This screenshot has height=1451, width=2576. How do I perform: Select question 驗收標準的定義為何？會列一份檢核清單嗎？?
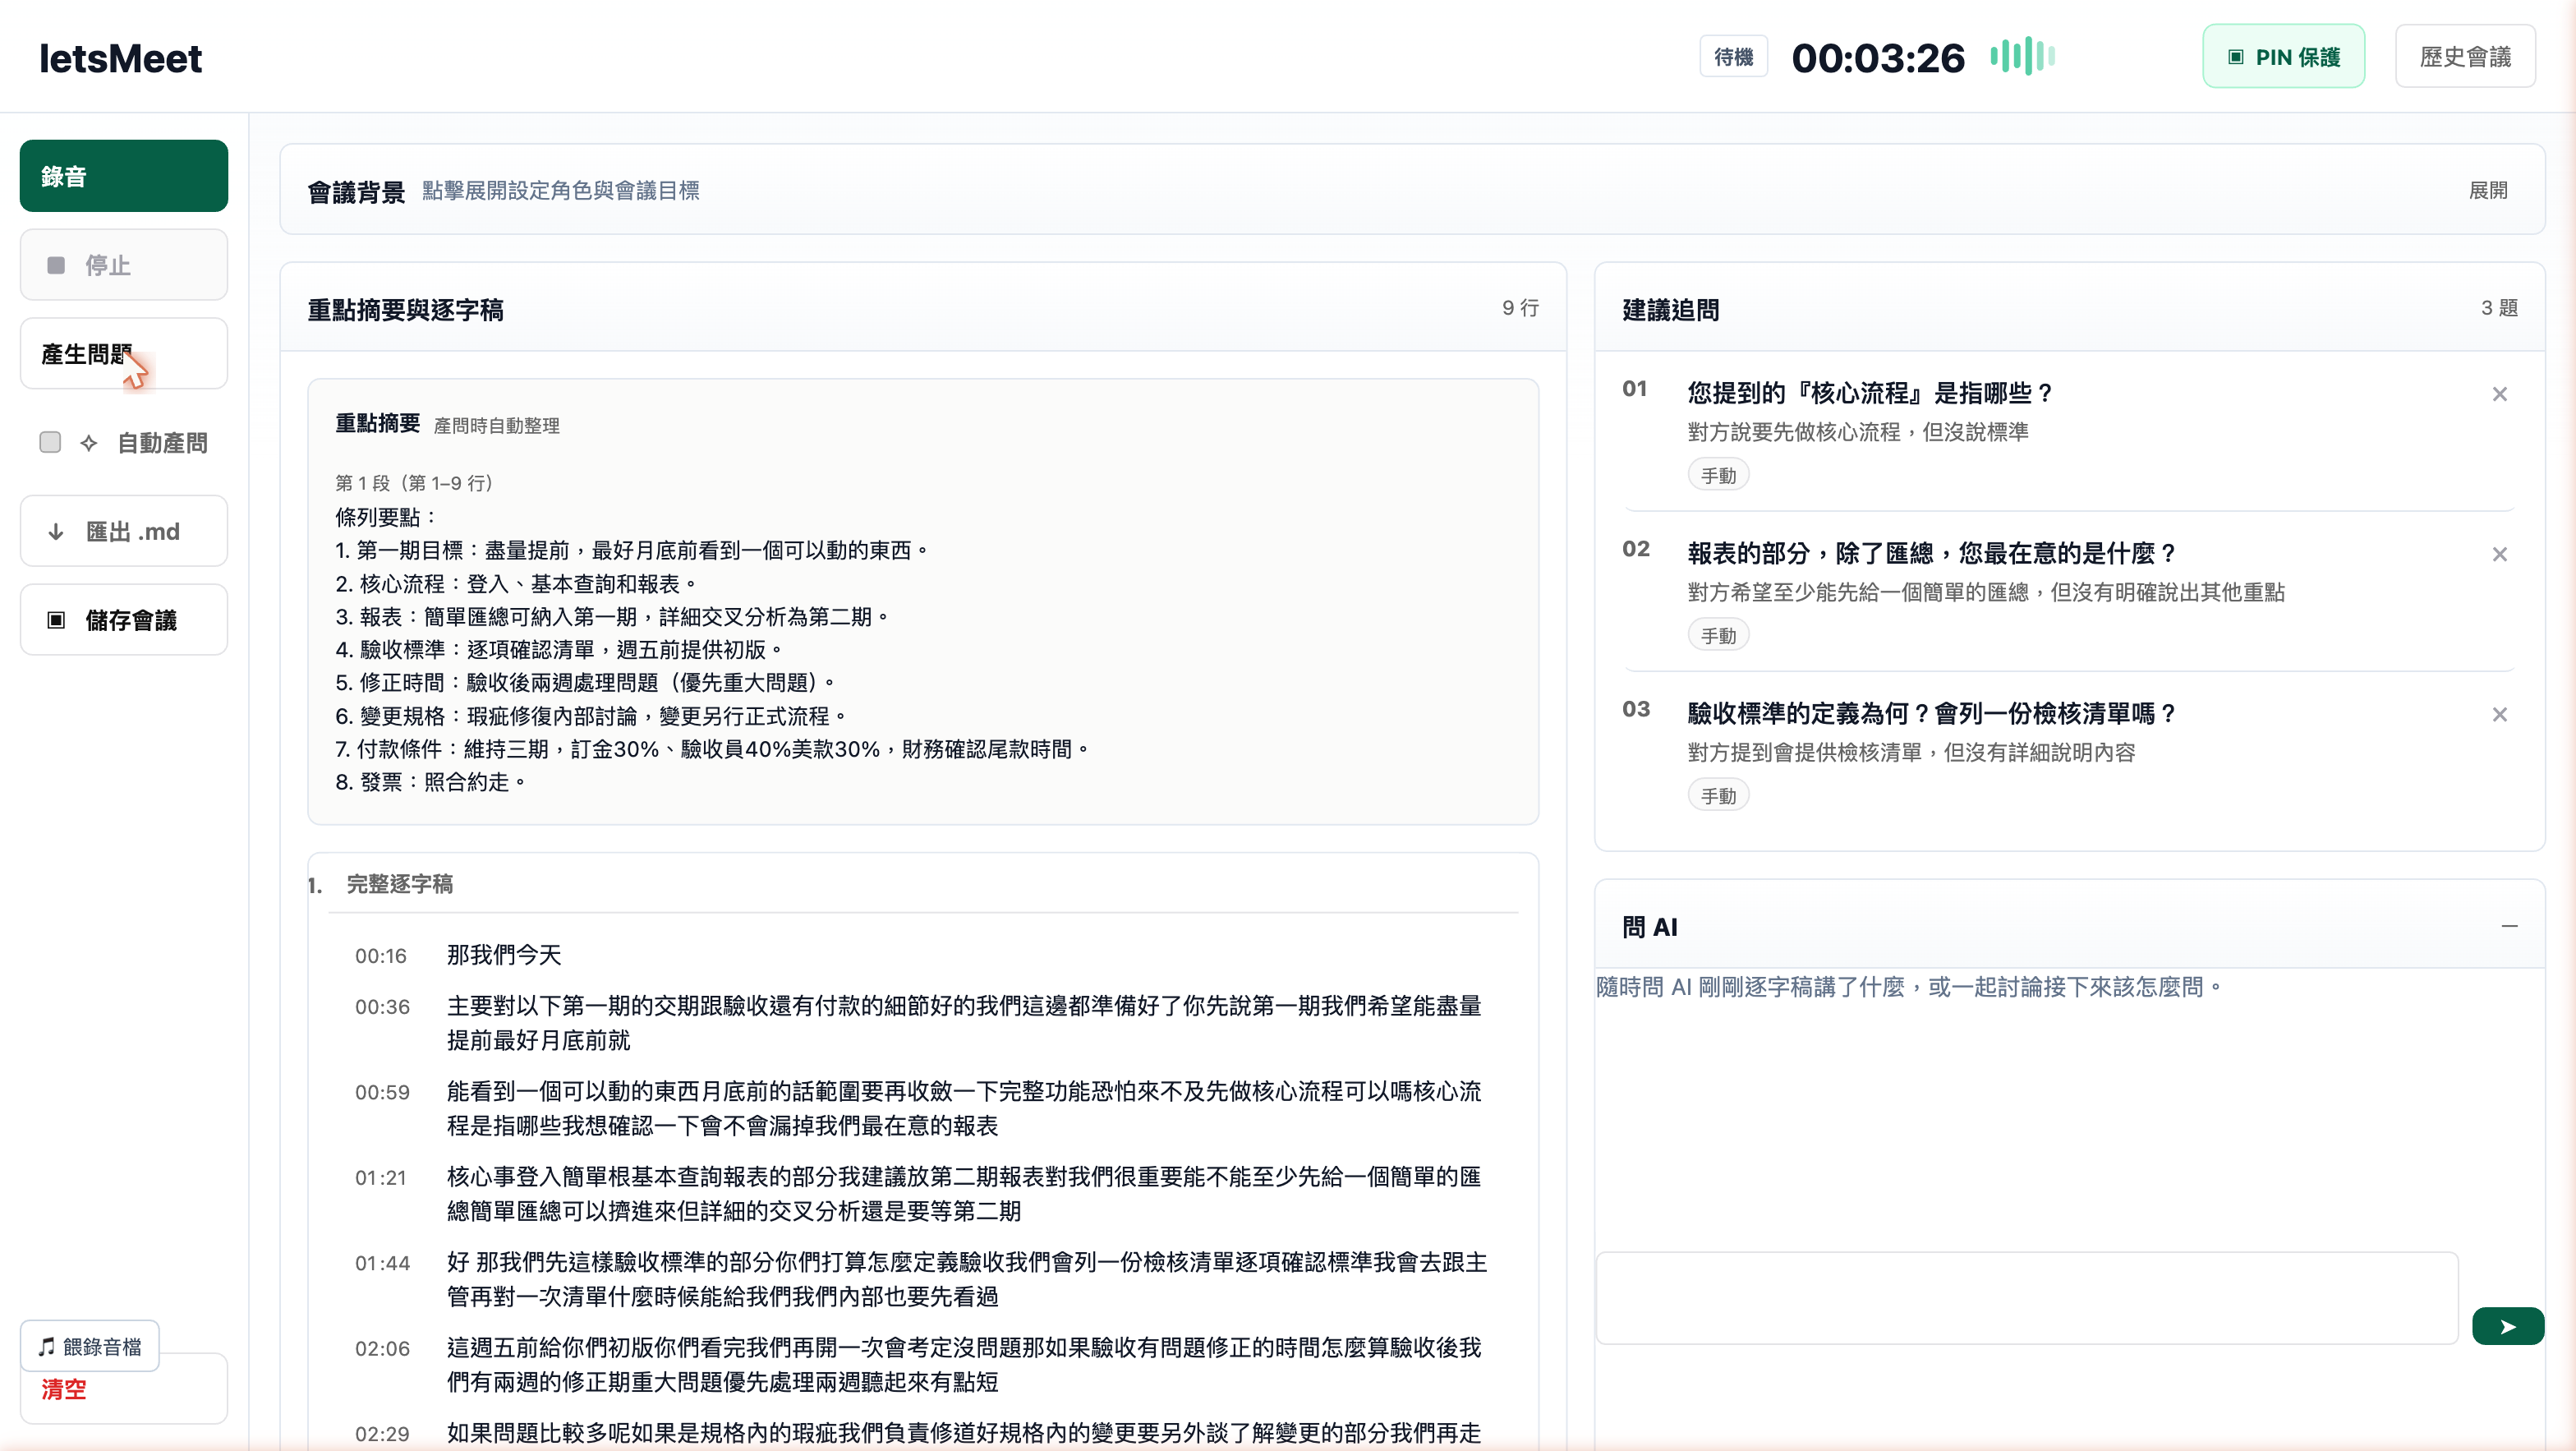1932,713
